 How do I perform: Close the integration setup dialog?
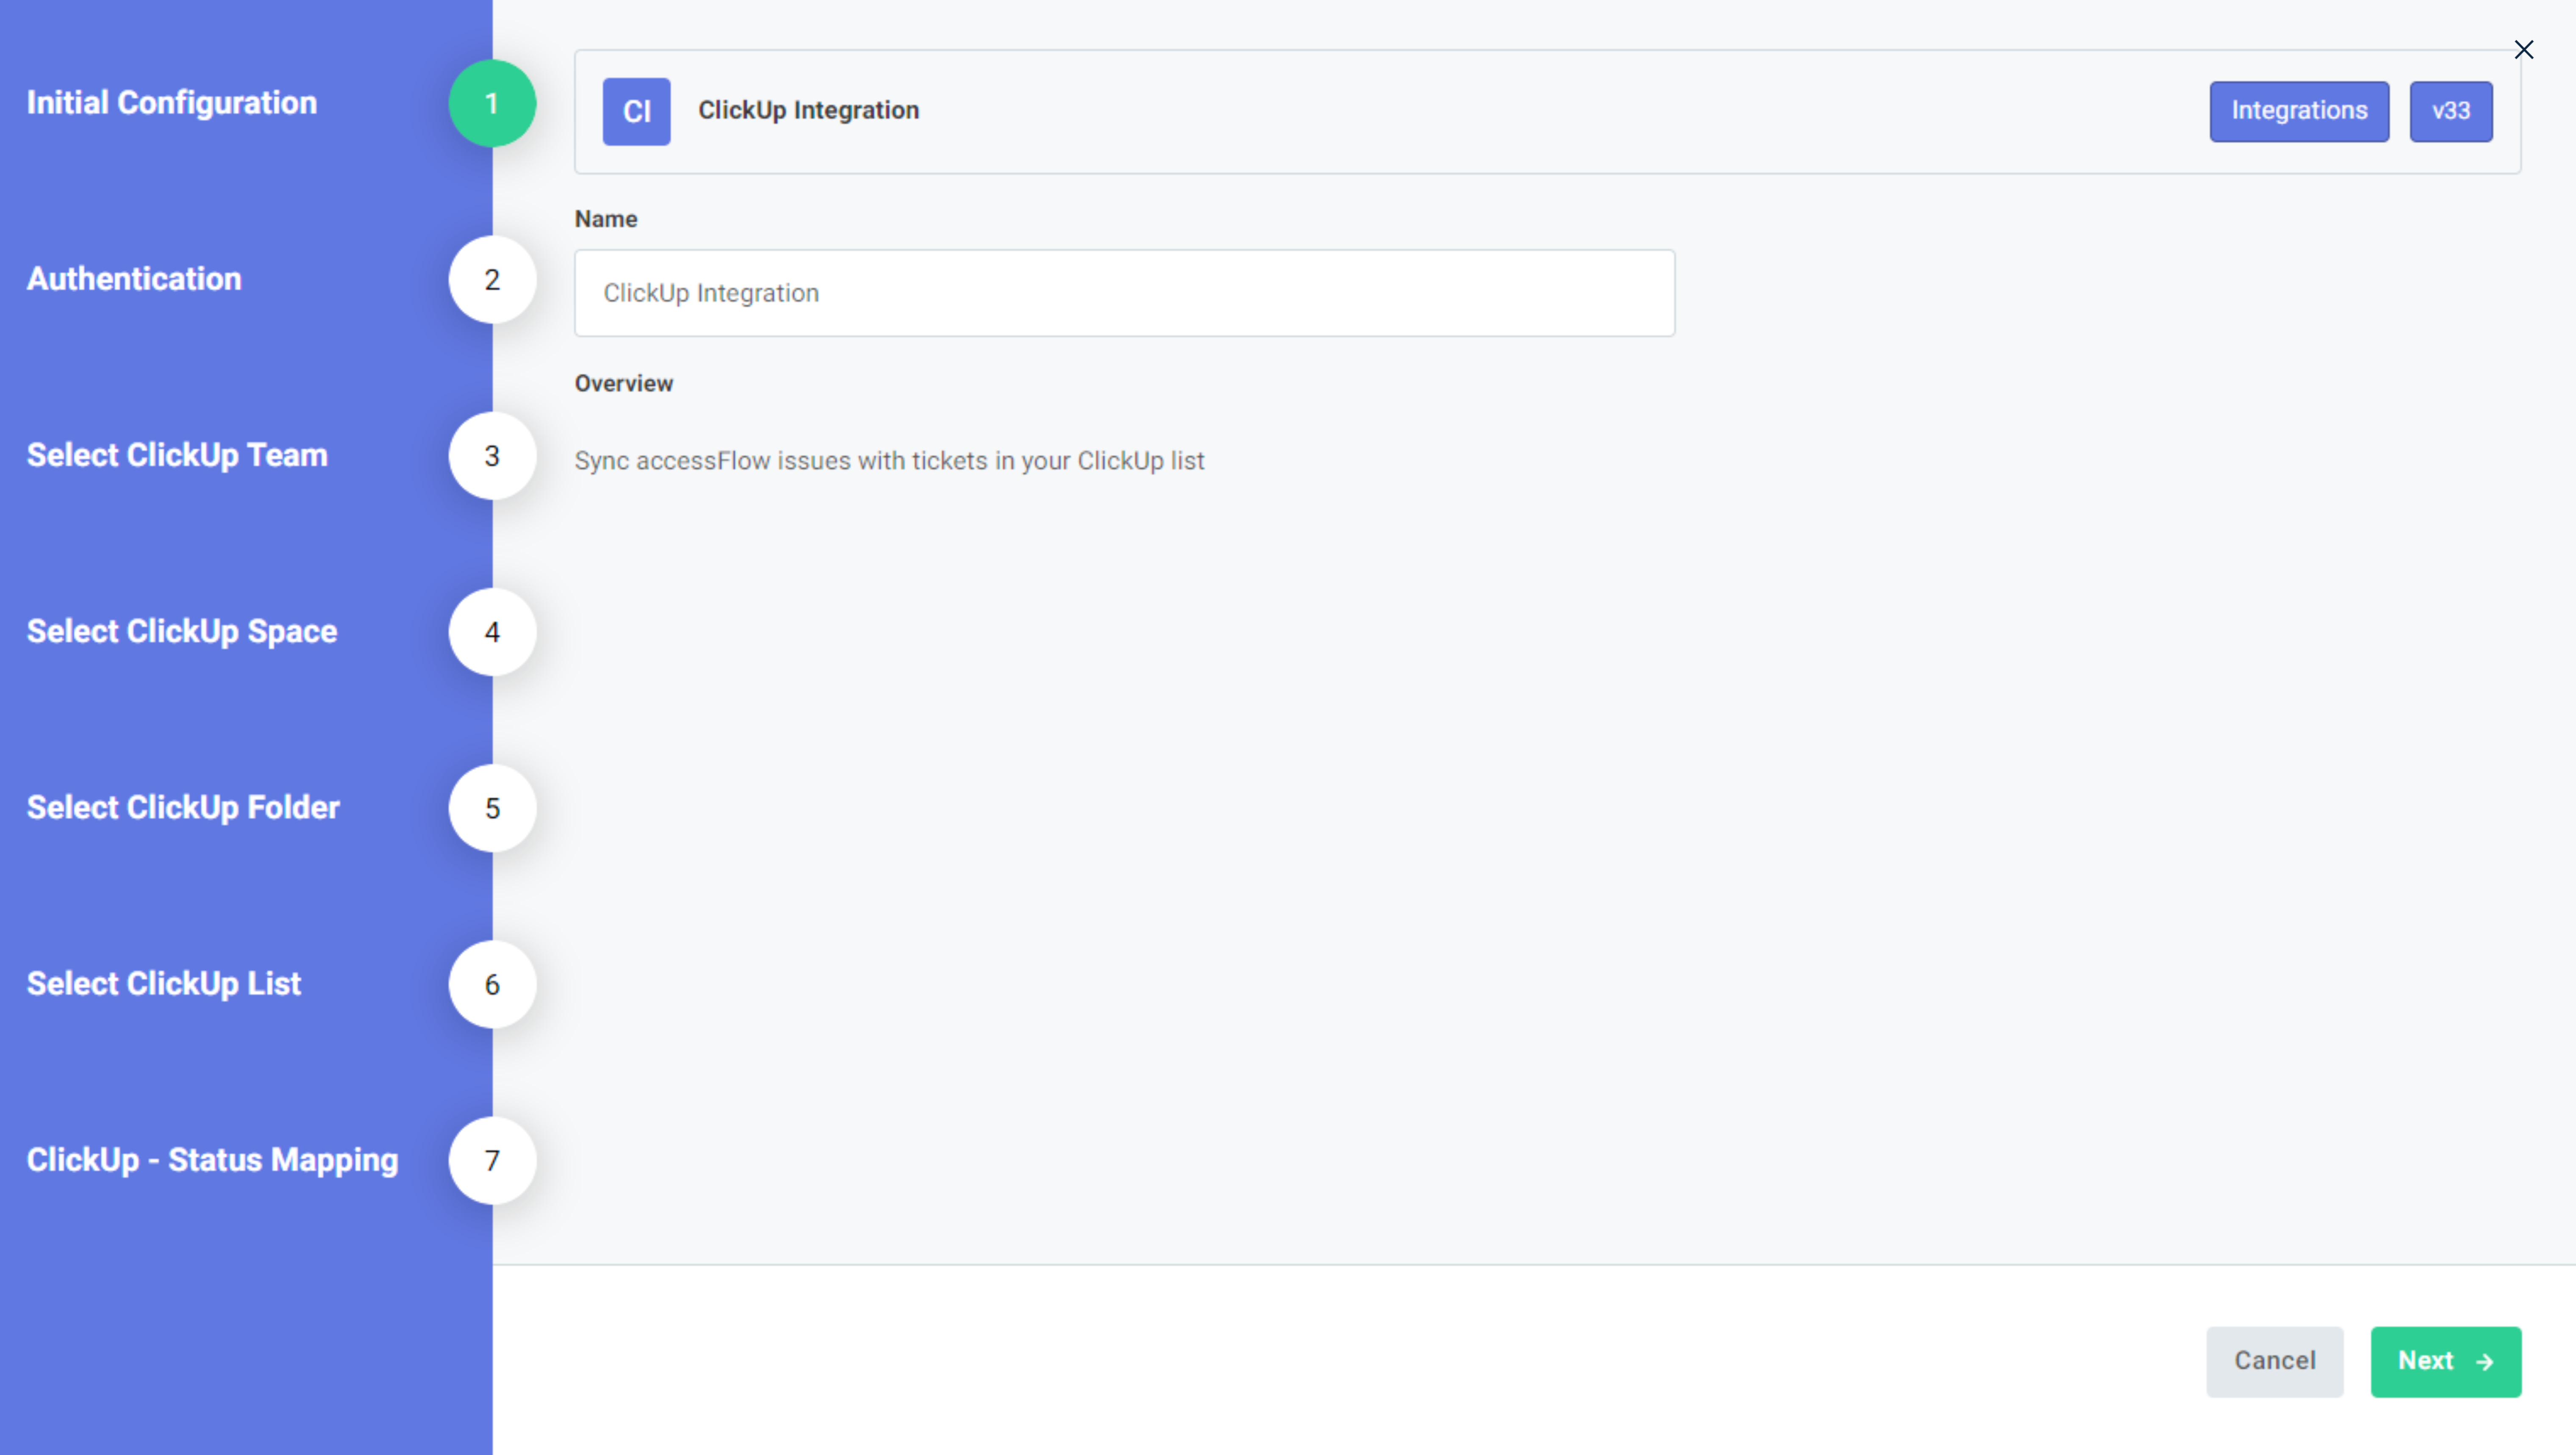2523,50
